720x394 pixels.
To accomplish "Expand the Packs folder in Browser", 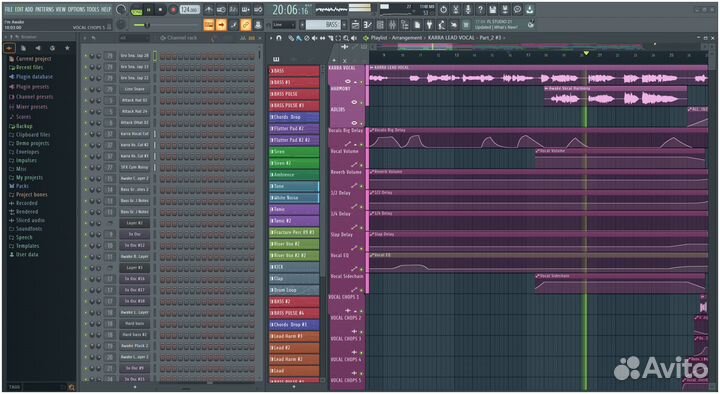I will pyautogui.click(x=22, y=186).
